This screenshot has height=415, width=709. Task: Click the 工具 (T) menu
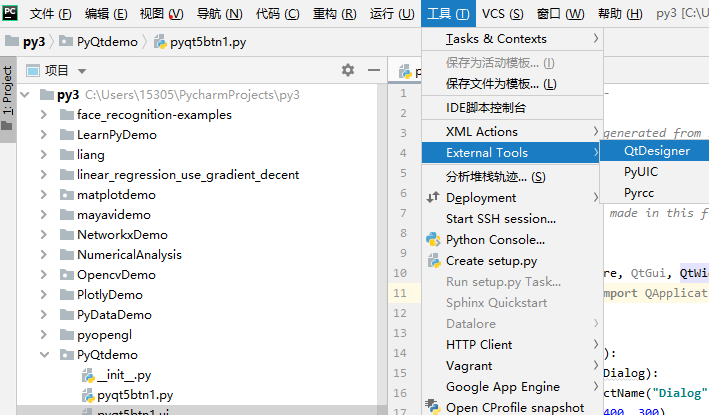pyautogui.click(x=448, y=14)
